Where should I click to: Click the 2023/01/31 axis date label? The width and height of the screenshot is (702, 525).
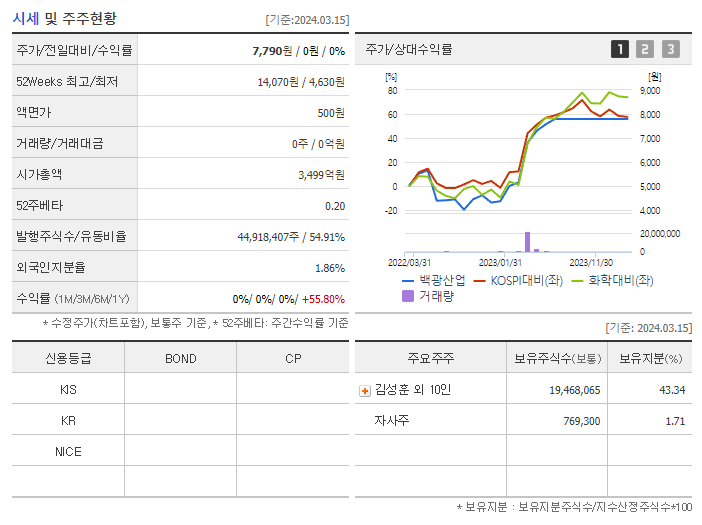500,263
